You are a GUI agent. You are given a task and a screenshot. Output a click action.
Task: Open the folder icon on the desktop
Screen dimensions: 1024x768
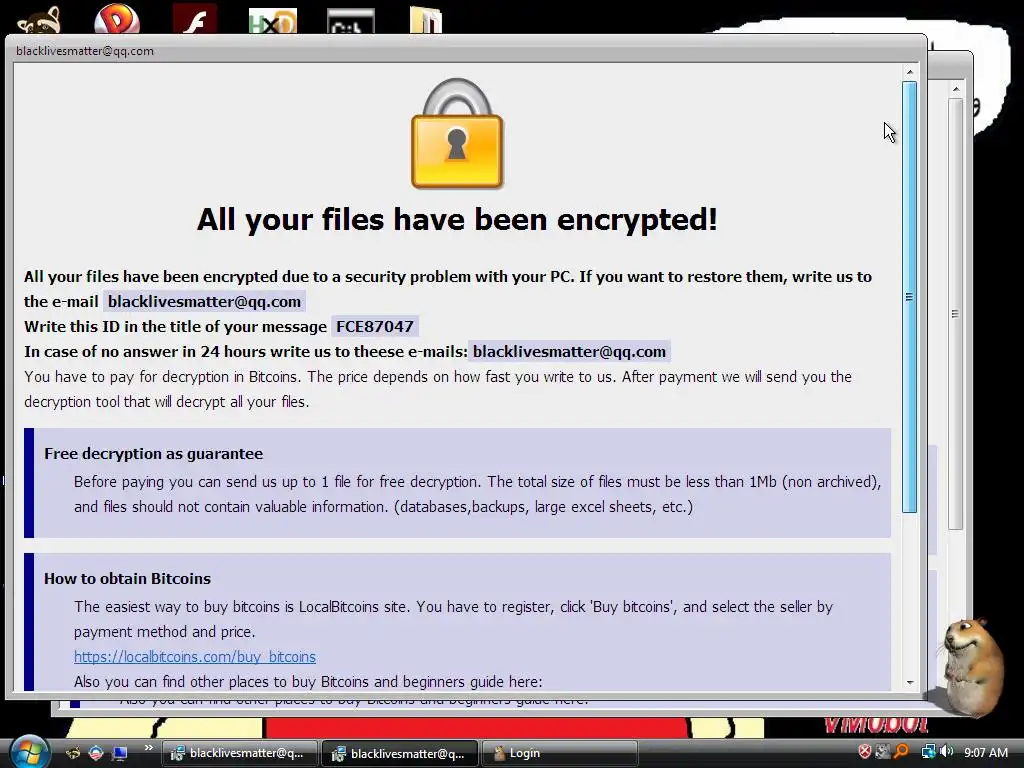(426, 20)
